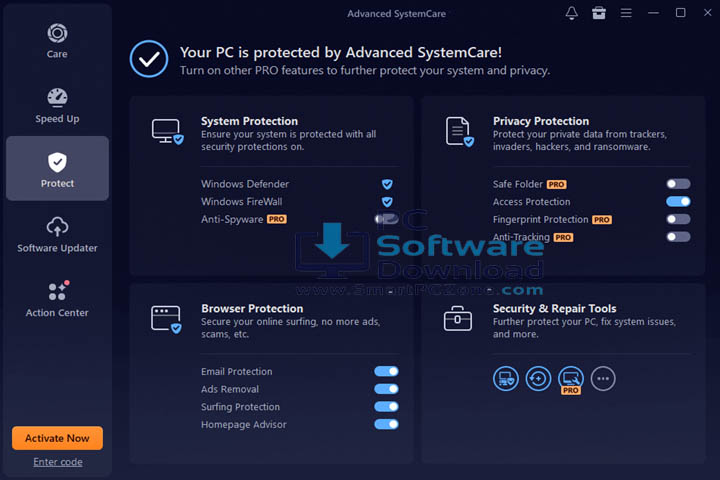Open Action Center

click(57, 299)
